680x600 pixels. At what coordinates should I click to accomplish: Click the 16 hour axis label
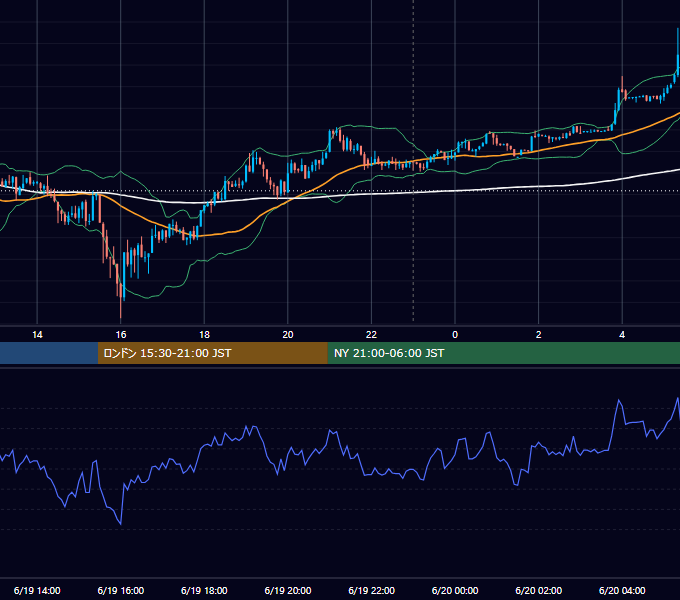121,335
